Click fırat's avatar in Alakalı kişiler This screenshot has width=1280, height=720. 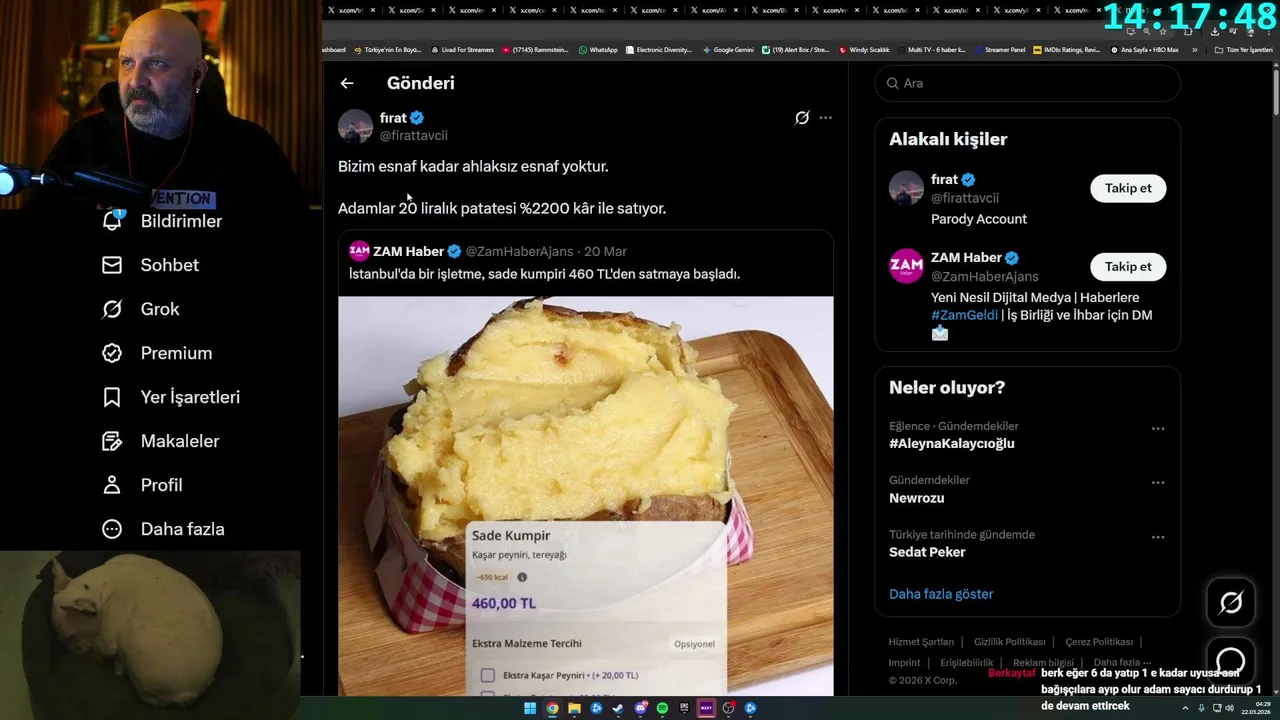click(x=906, y=188)
